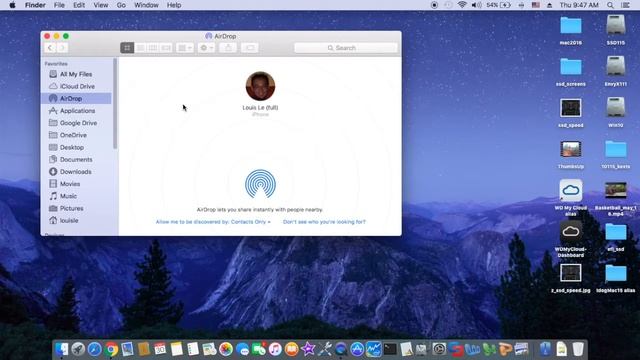Open Launchpad from the Dock
The width and height of the screenshot is (640, 360).
(x=78, y=349)
